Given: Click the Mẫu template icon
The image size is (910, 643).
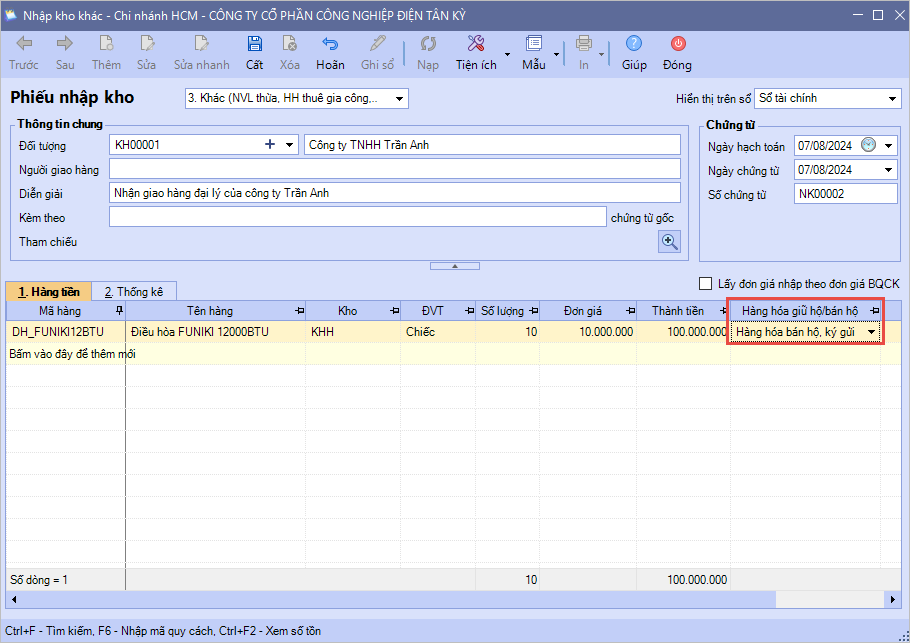Looking at the screenshot, I should click(x=534, y=44).
